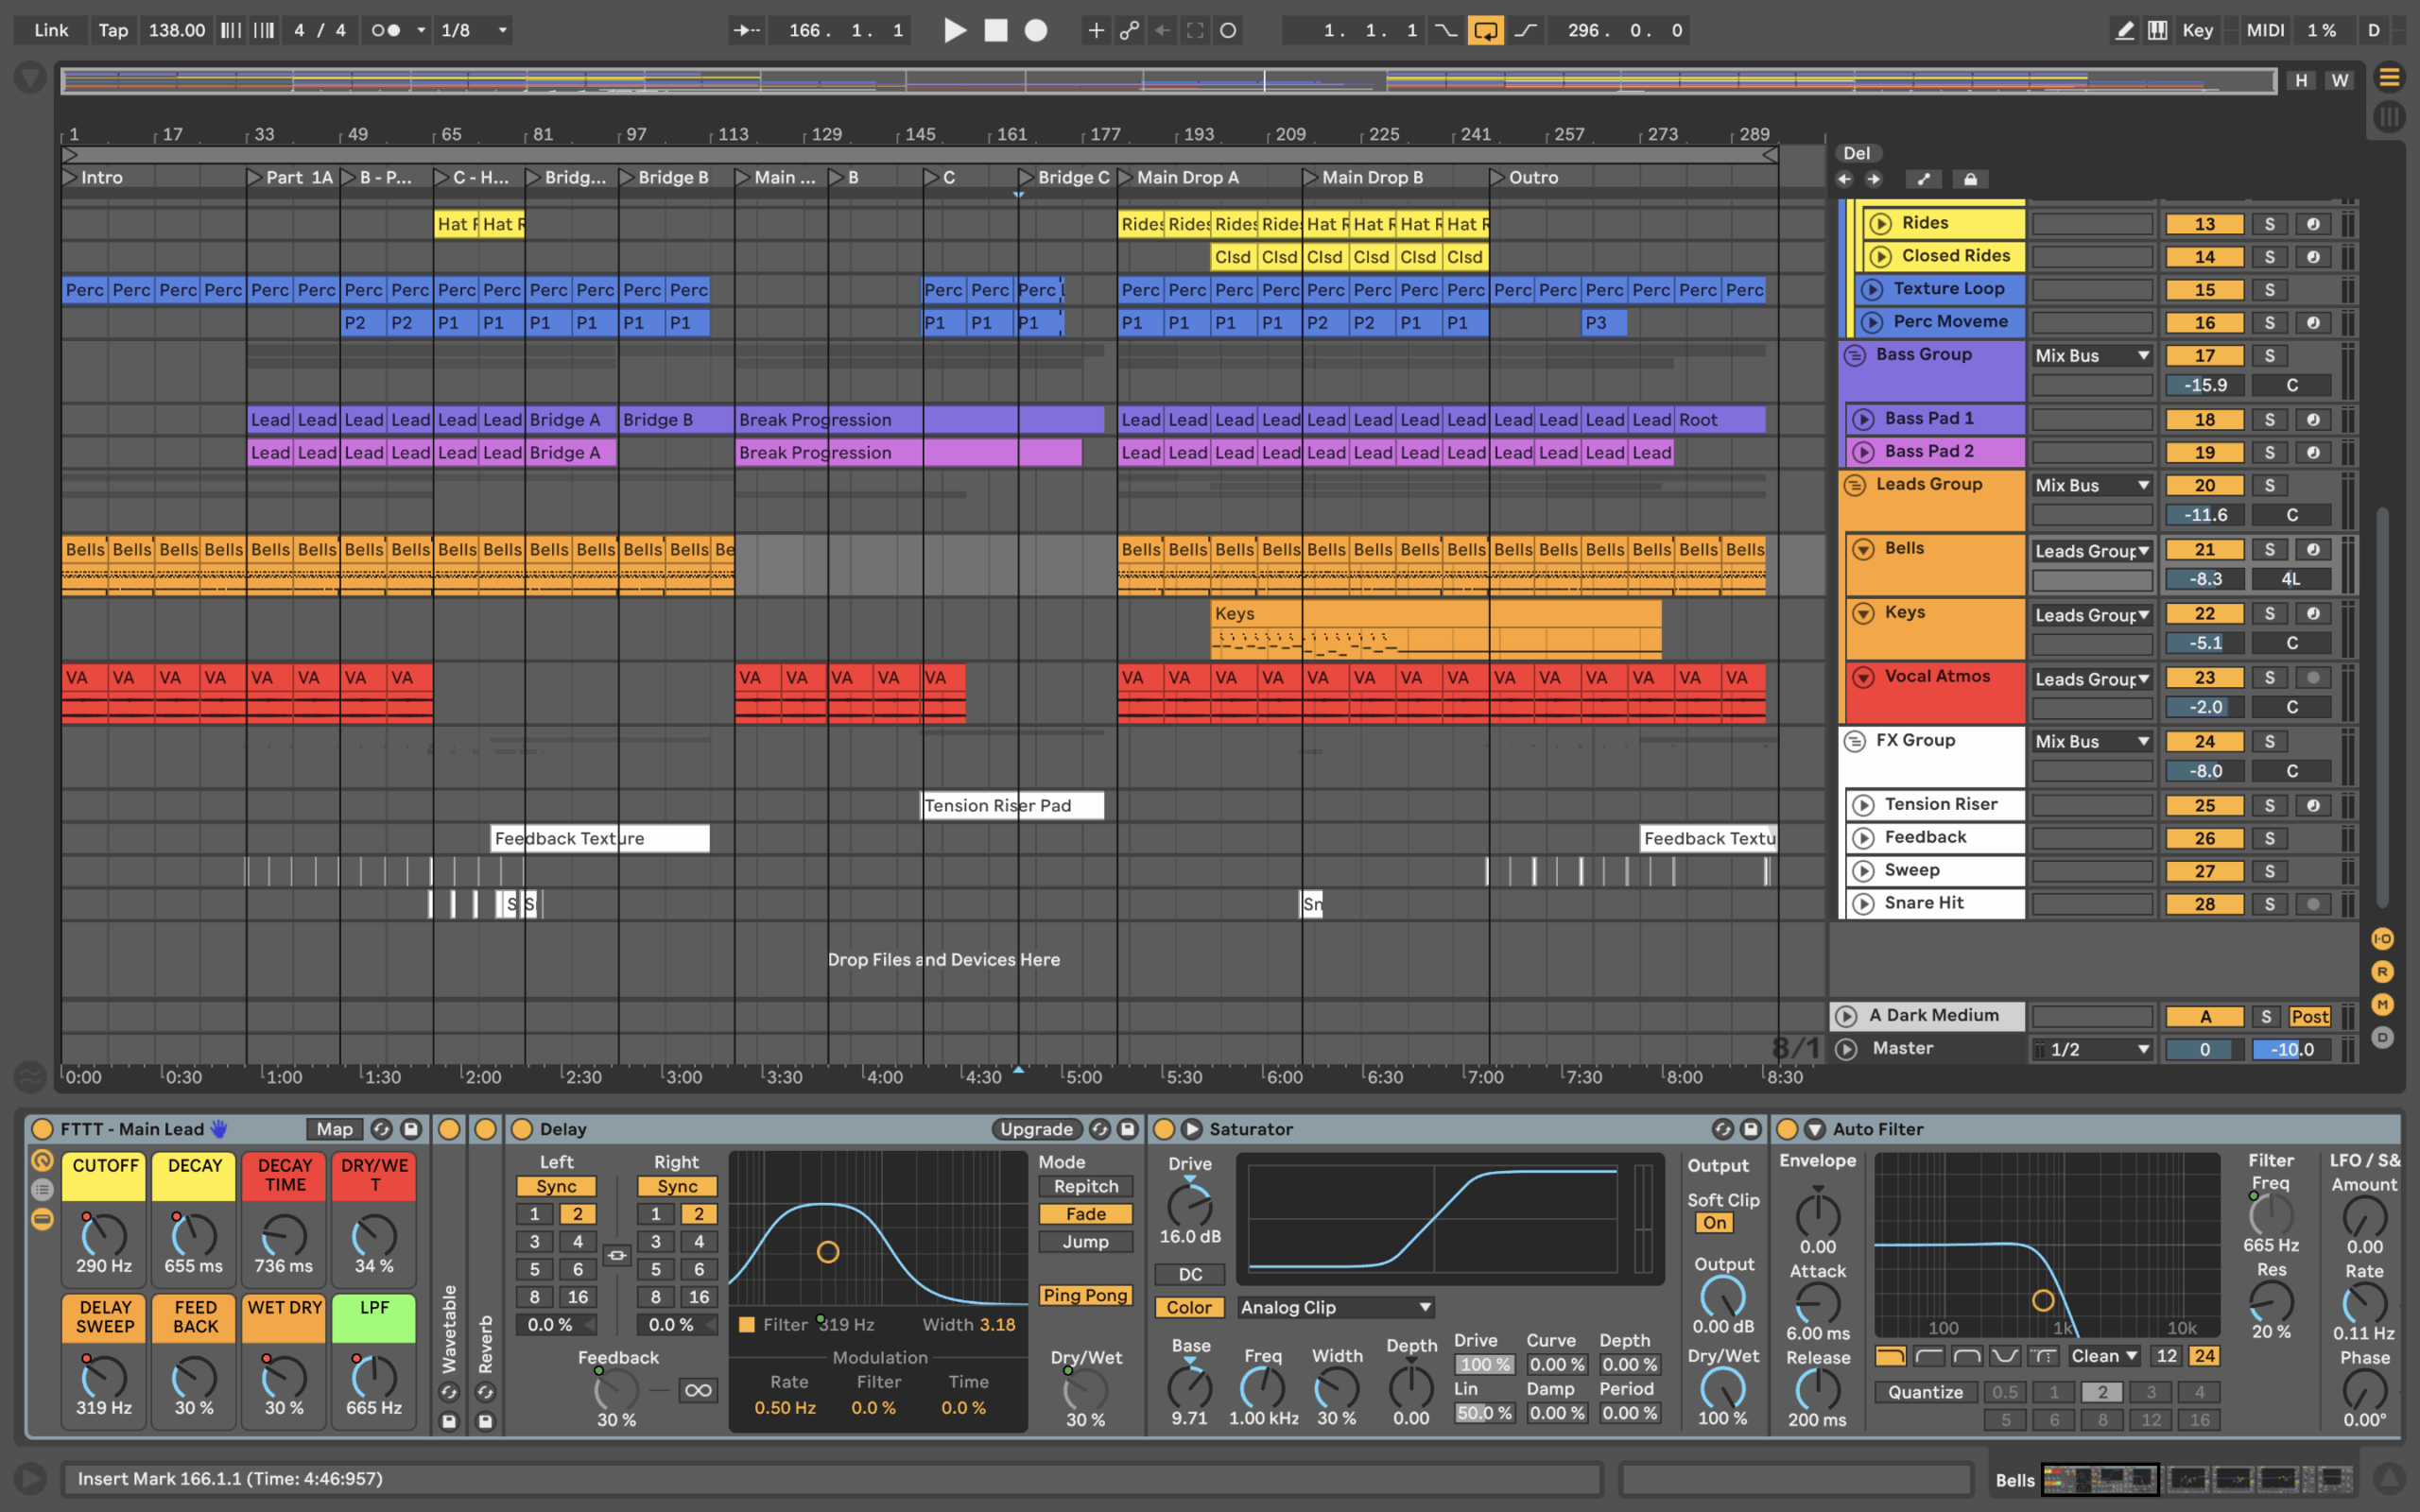Image resolution: width=2420 pixels, height=1512 pixels.
Task: Solo the Rides track
Action: [x=2269, y=224]
